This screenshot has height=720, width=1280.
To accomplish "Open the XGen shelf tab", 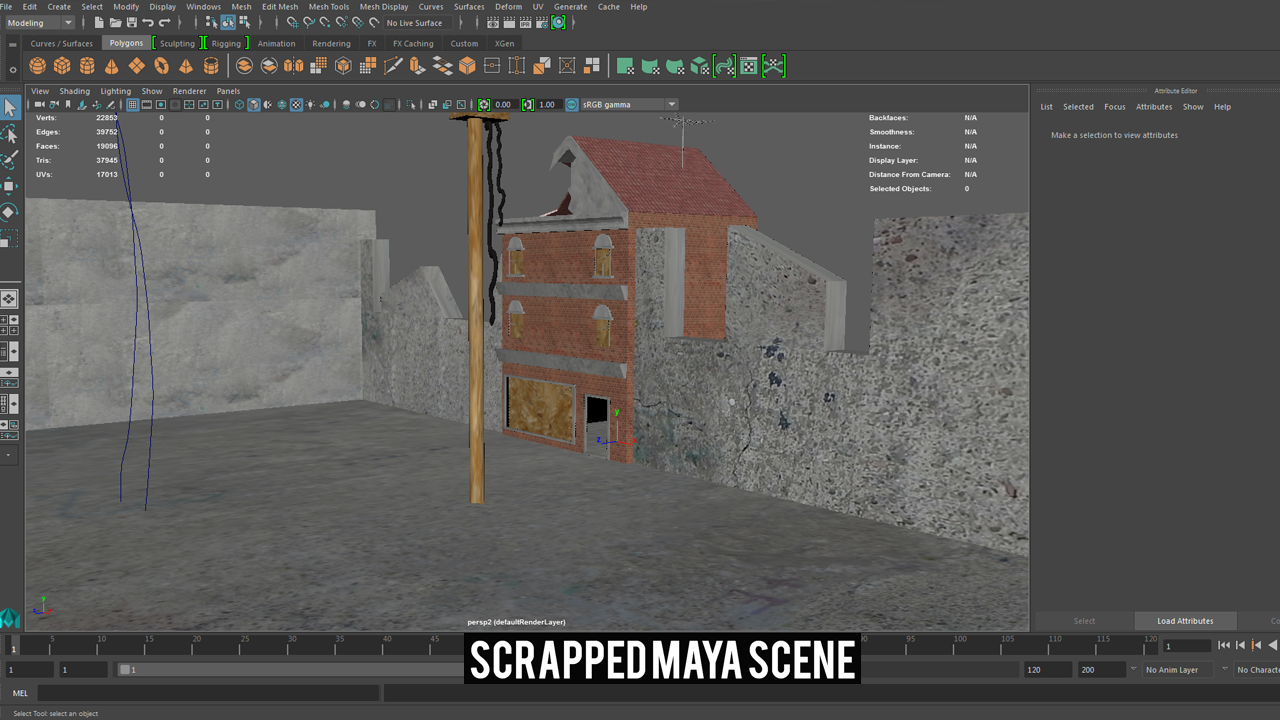I will point(504,43).
